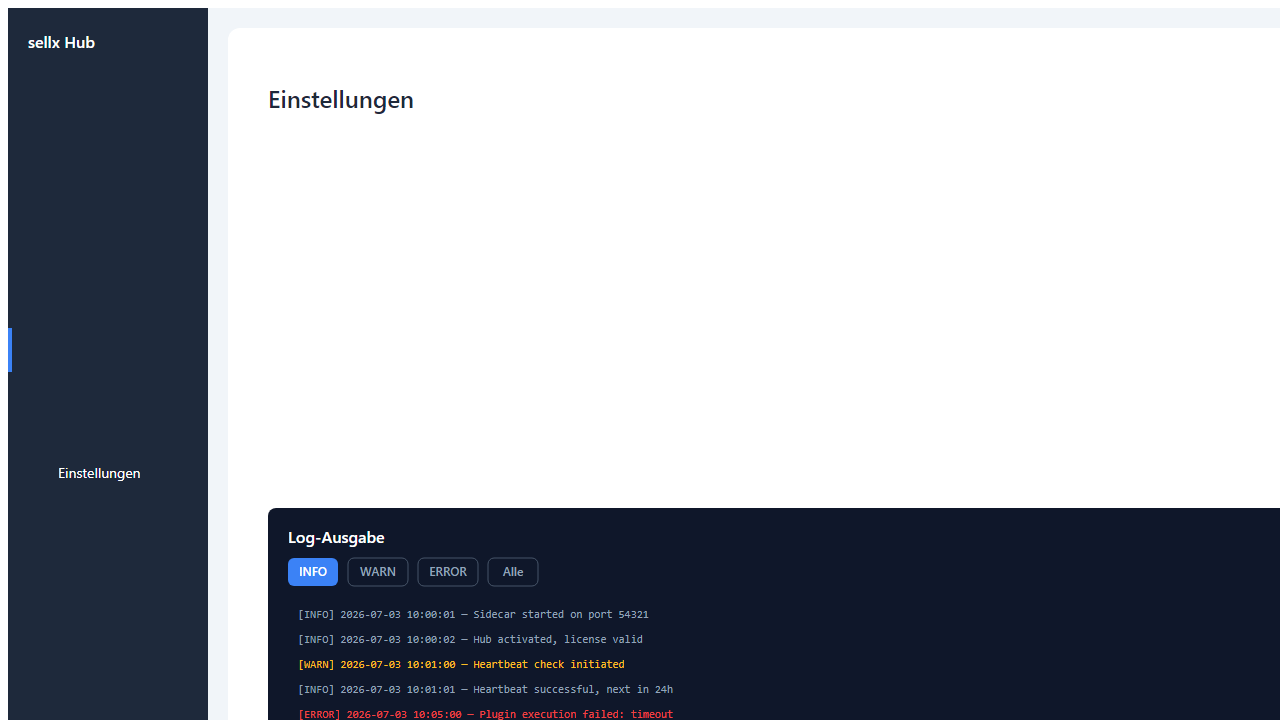The height and width of the screenshot is (720, 1280).
Task: Select the Hub activated, license valid log line
Action: (470, 640)
